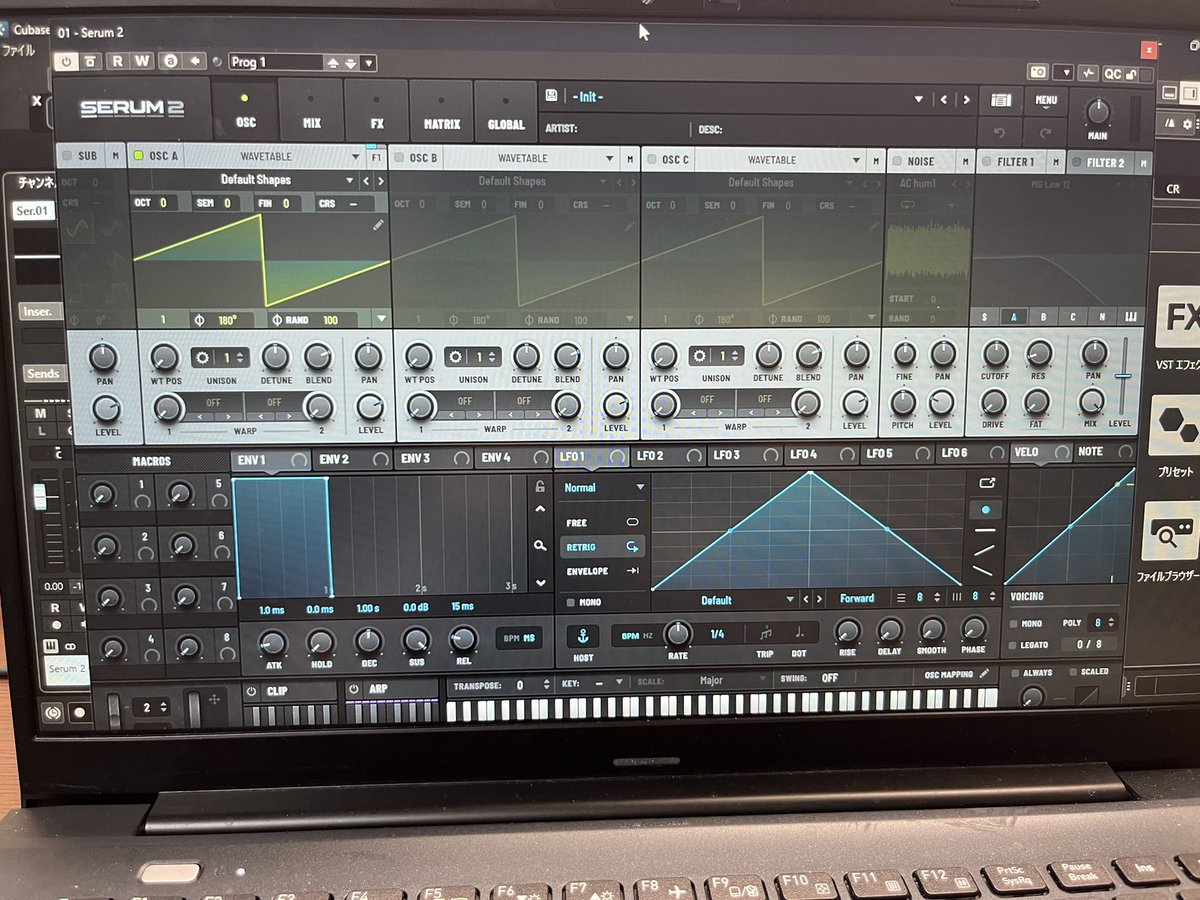The width and height of the screenshot is (1200, 900).
Task: Toggle the OSC A enable switch
Action: coord(138,157)
